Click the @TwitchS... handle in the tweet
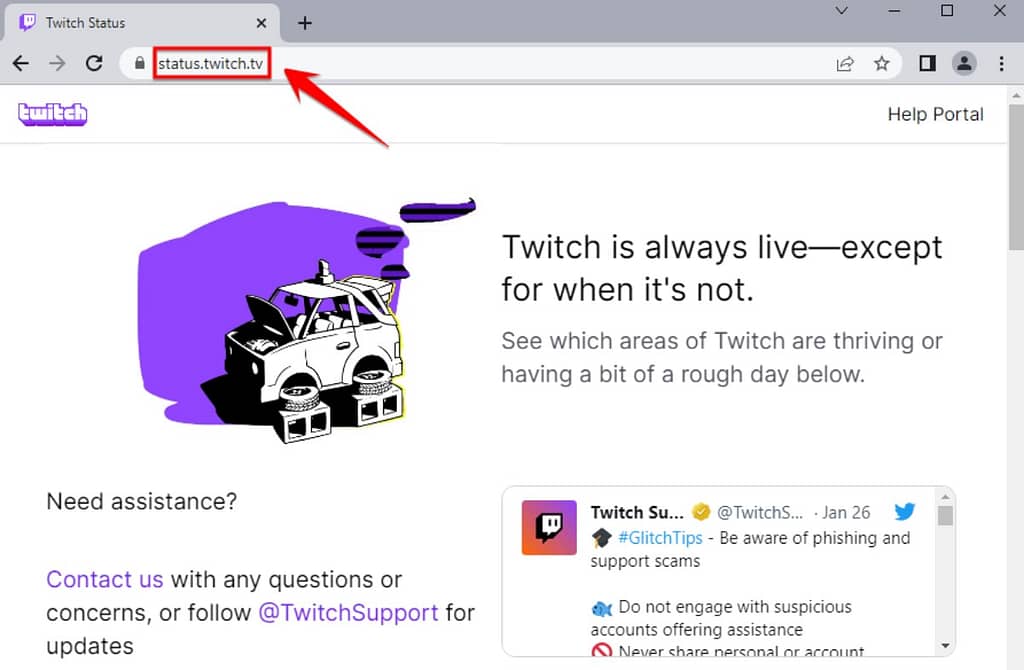 [x=760, y=513]
